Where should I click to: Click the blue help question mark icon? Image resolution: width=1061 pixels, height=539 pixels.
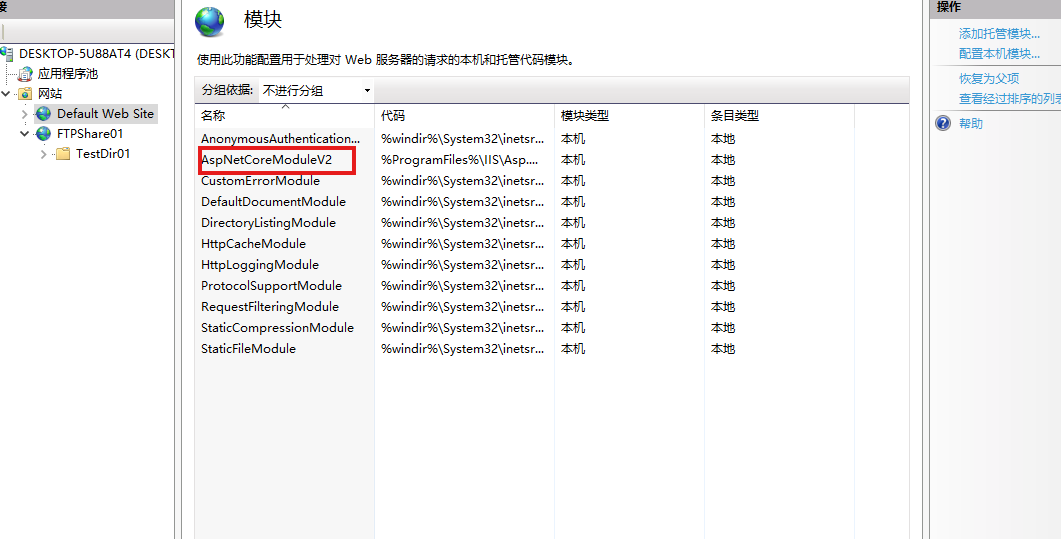point(942,123)
